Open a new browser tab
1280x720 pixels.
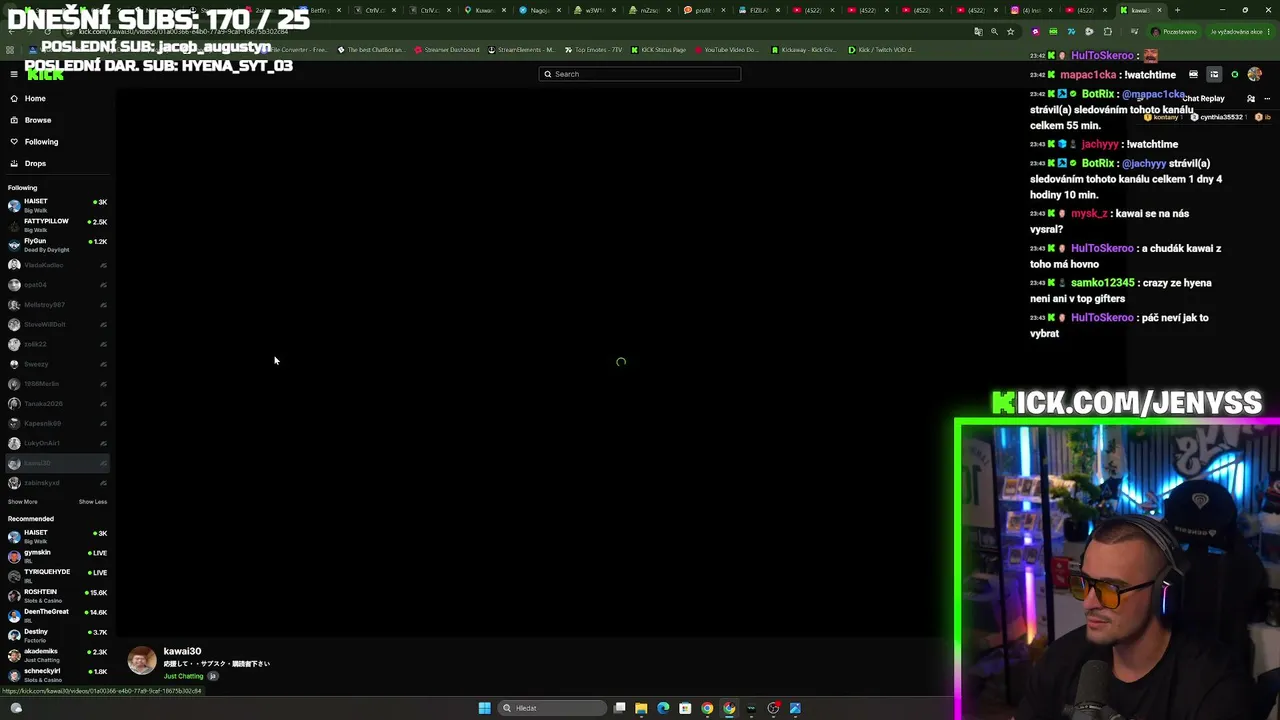[1177, 10]
